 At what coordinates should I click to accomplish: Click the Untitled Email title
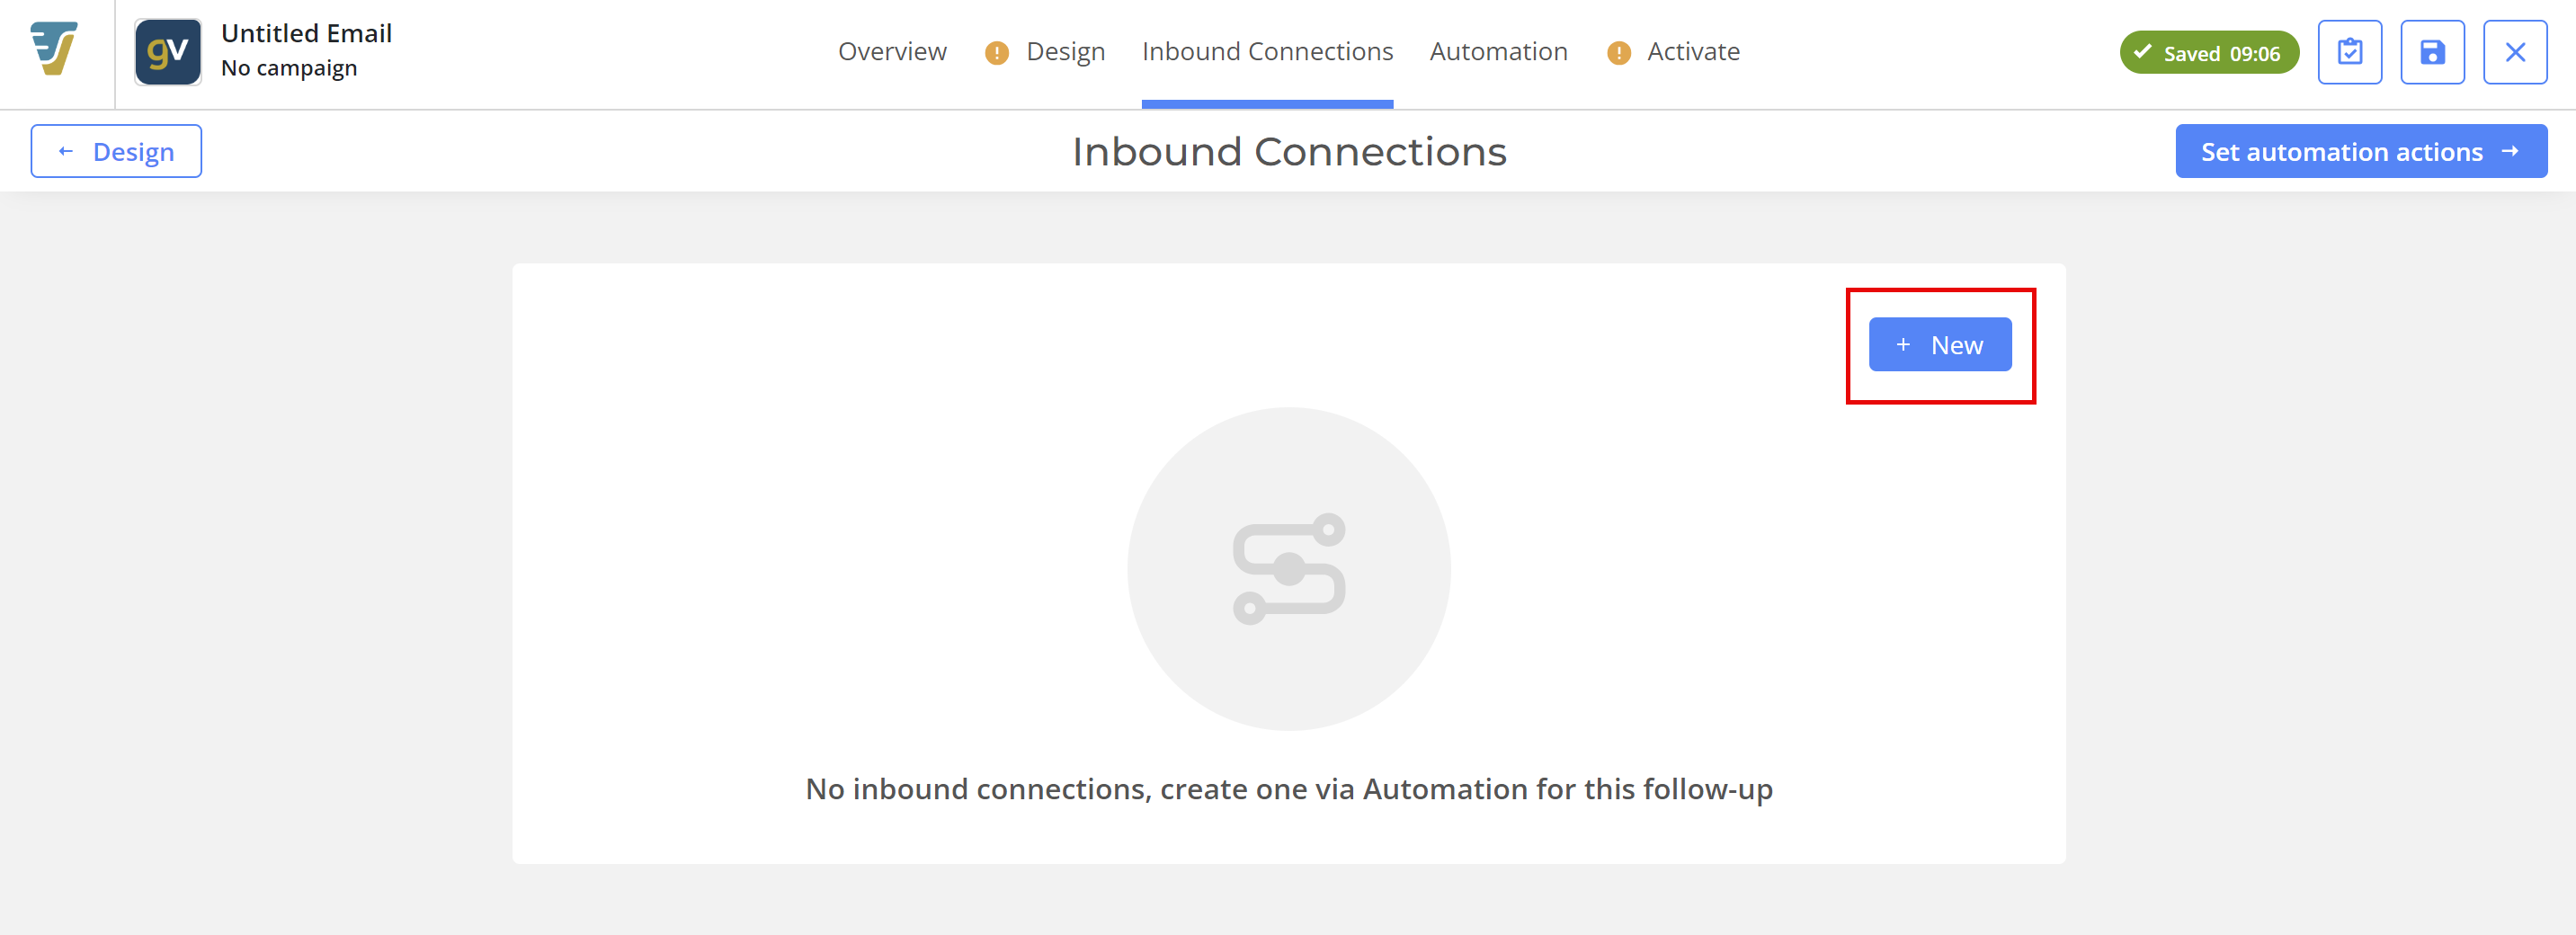(x=306, y=33)
